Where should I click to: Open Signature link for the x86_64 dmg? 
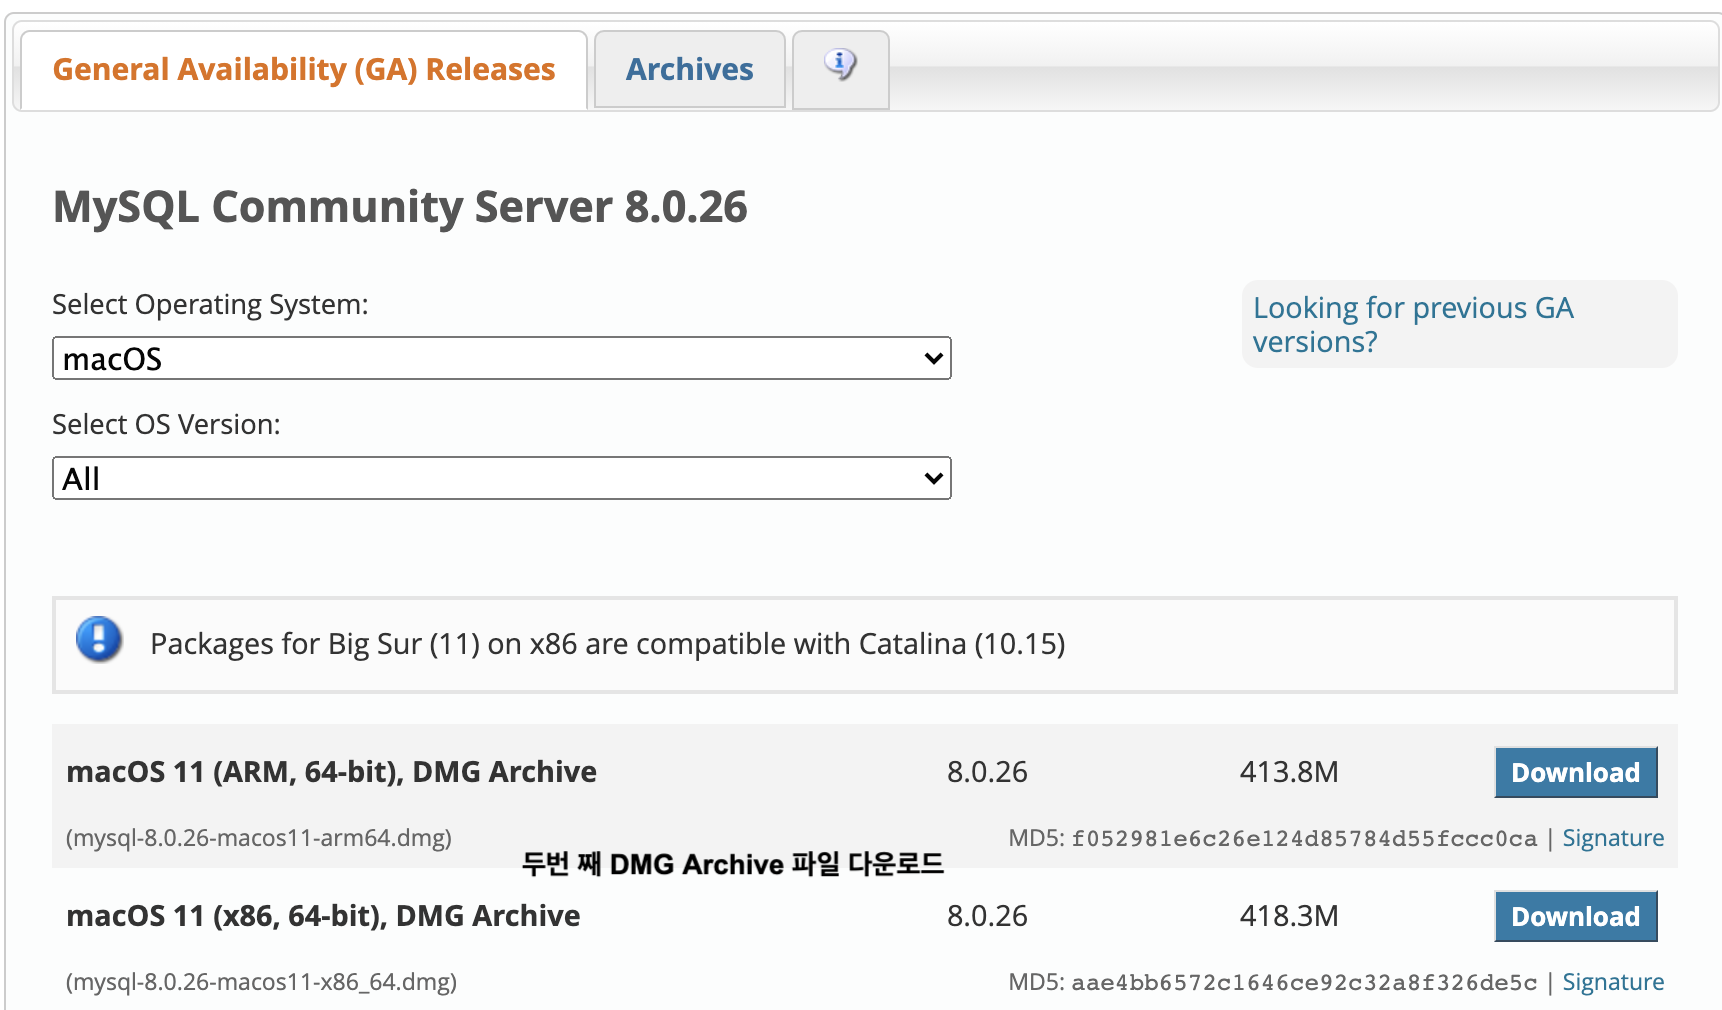click(1613, 982)
